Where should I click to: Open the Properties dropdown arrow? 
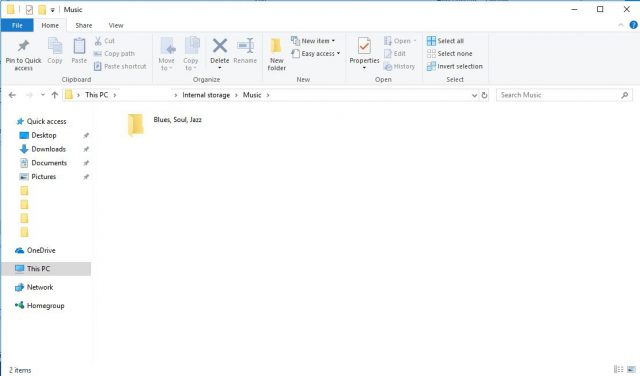coord(364,68)
